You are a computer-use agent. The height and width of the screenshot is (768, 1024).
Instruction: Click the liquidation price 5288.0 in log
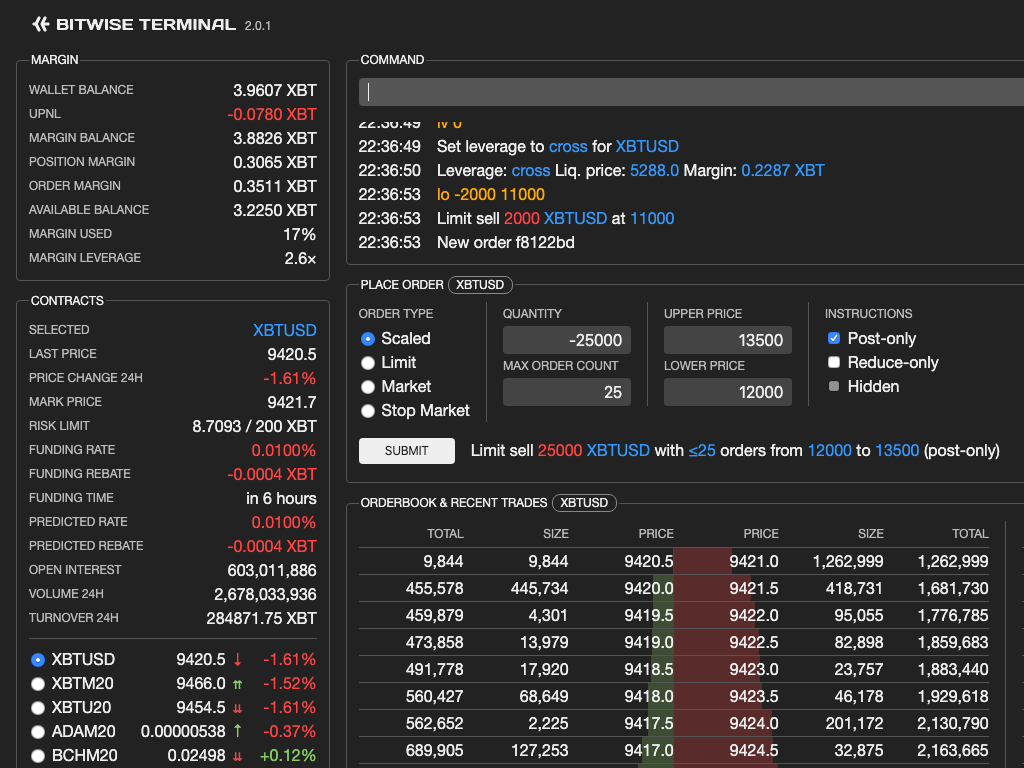point(654,170)
